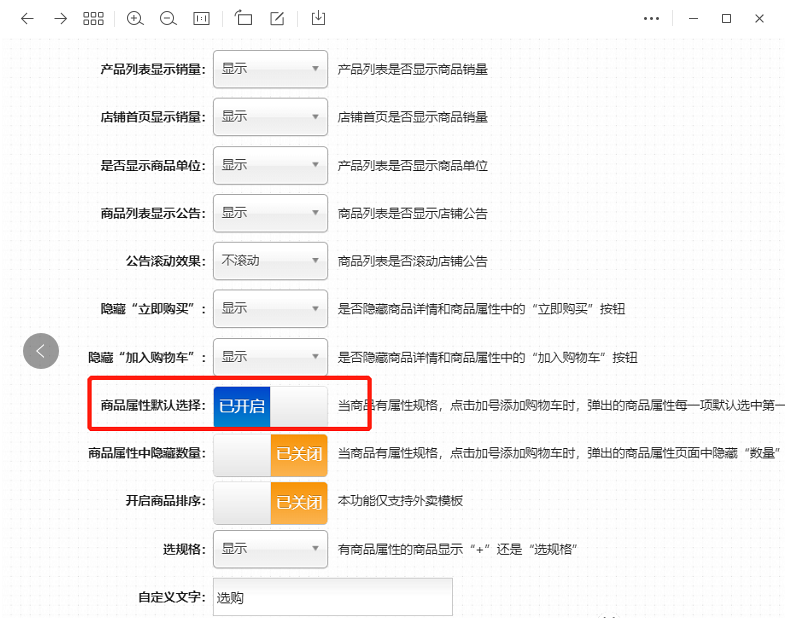Go back to the previous image
The height and width of the screenshot is (618, 785).
[x=27, y=18]
